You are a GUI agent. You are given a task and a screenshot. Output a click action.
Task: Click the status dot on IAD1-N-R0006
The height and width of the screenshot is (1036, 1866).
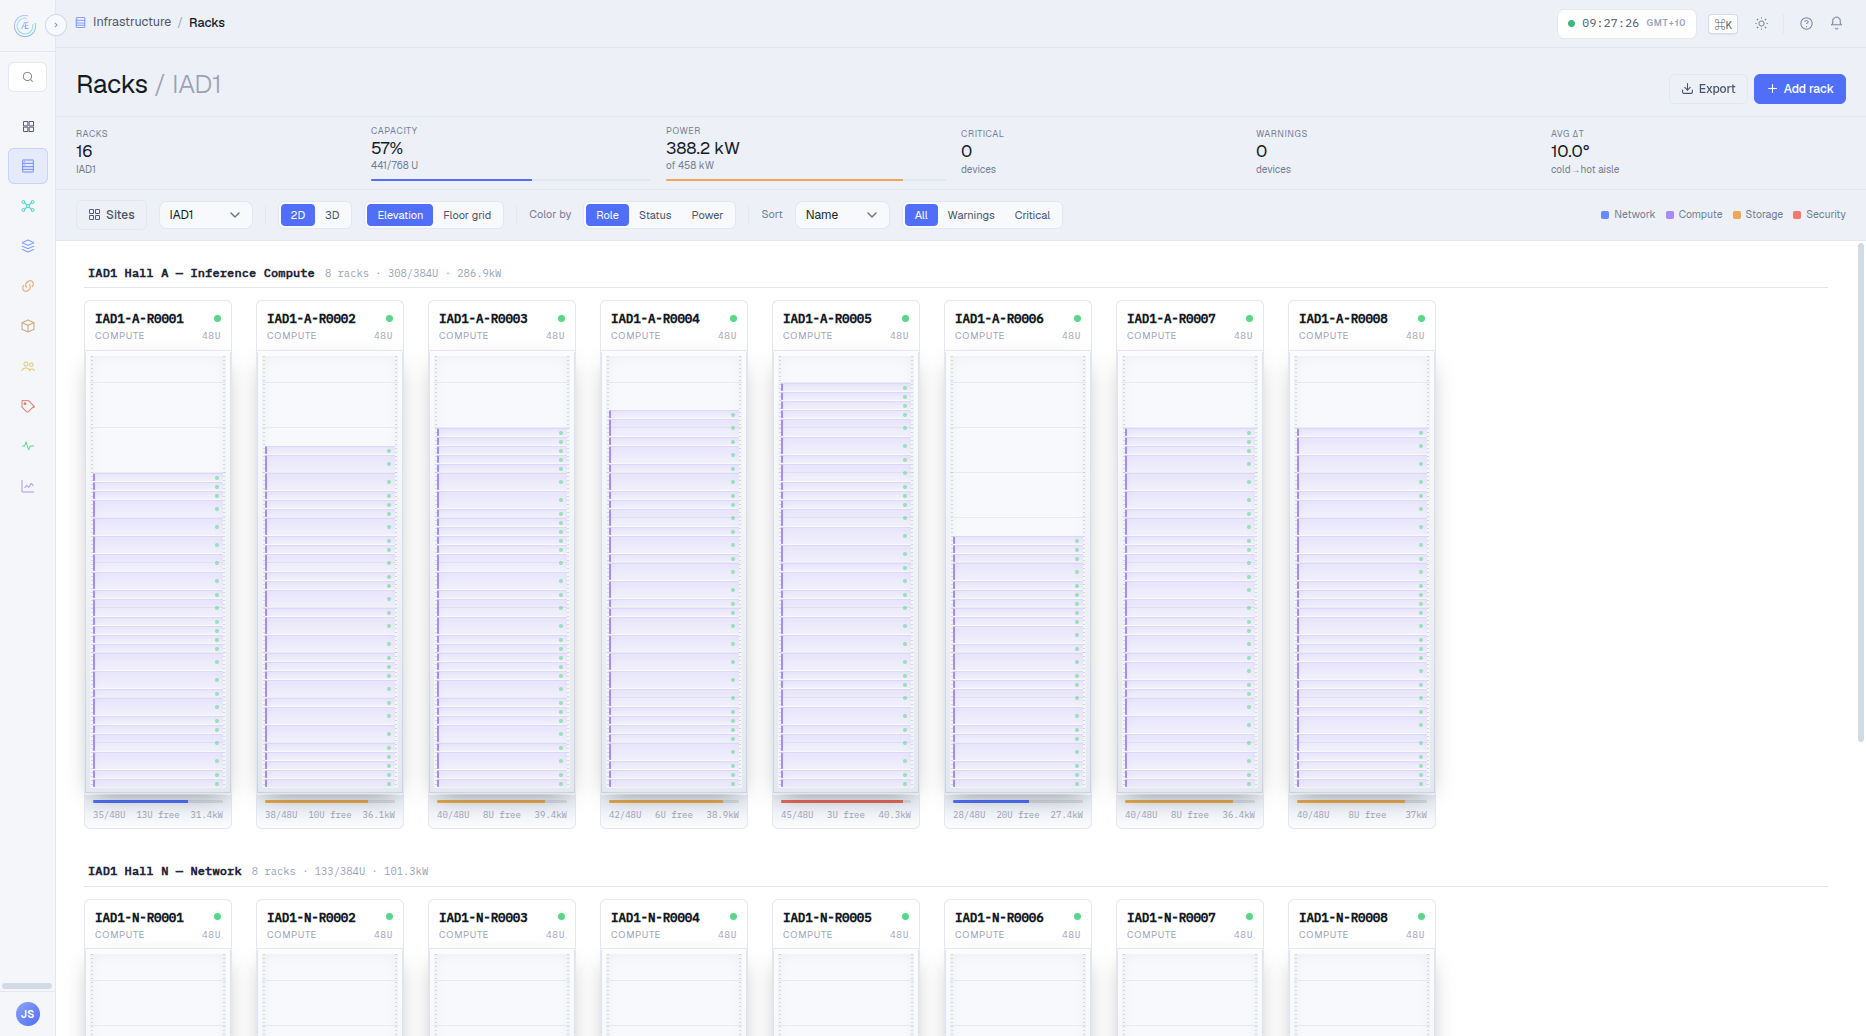(1077, 917)
